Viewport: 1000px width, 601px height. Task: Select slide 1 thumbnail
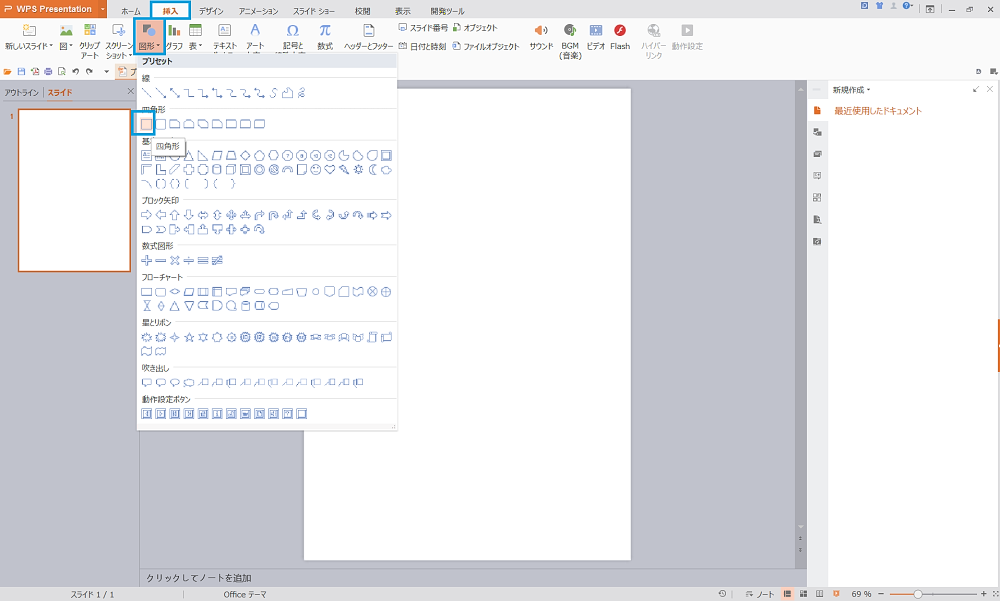pyautogui.click(x=75, y=190)
